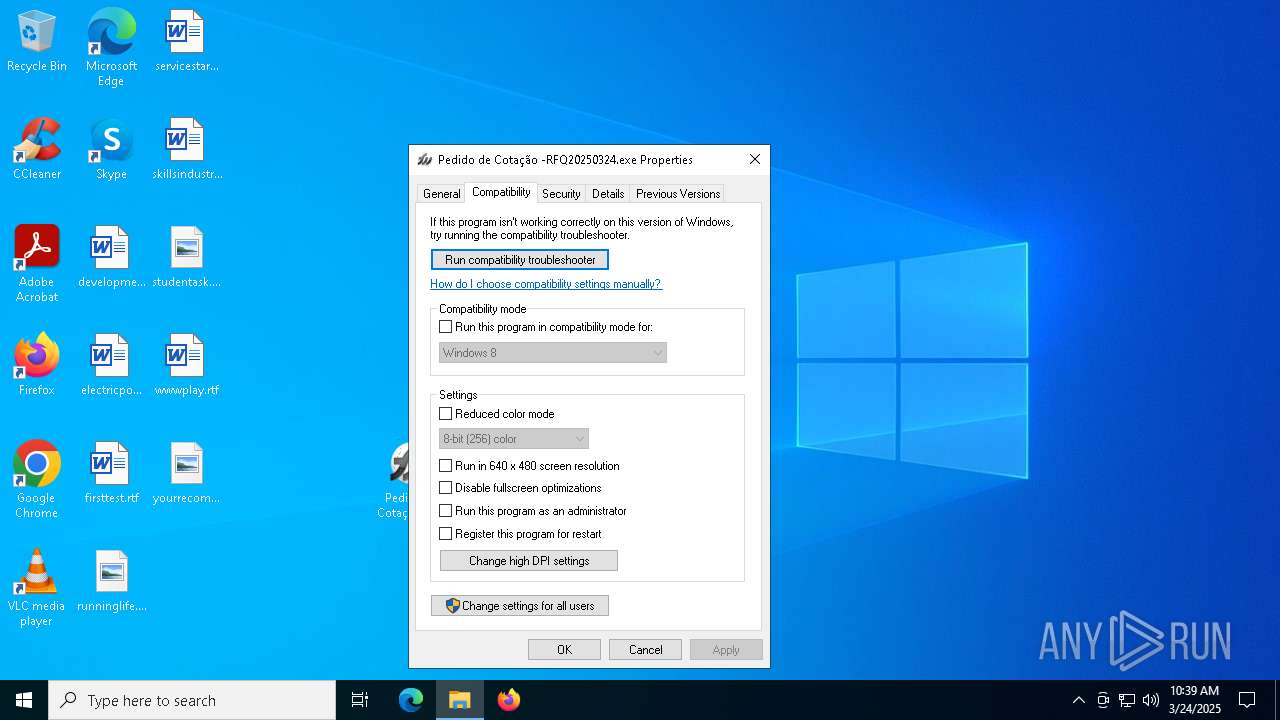Click the taskbar search box
The image size is (1280, 720).
pos(192,700)
